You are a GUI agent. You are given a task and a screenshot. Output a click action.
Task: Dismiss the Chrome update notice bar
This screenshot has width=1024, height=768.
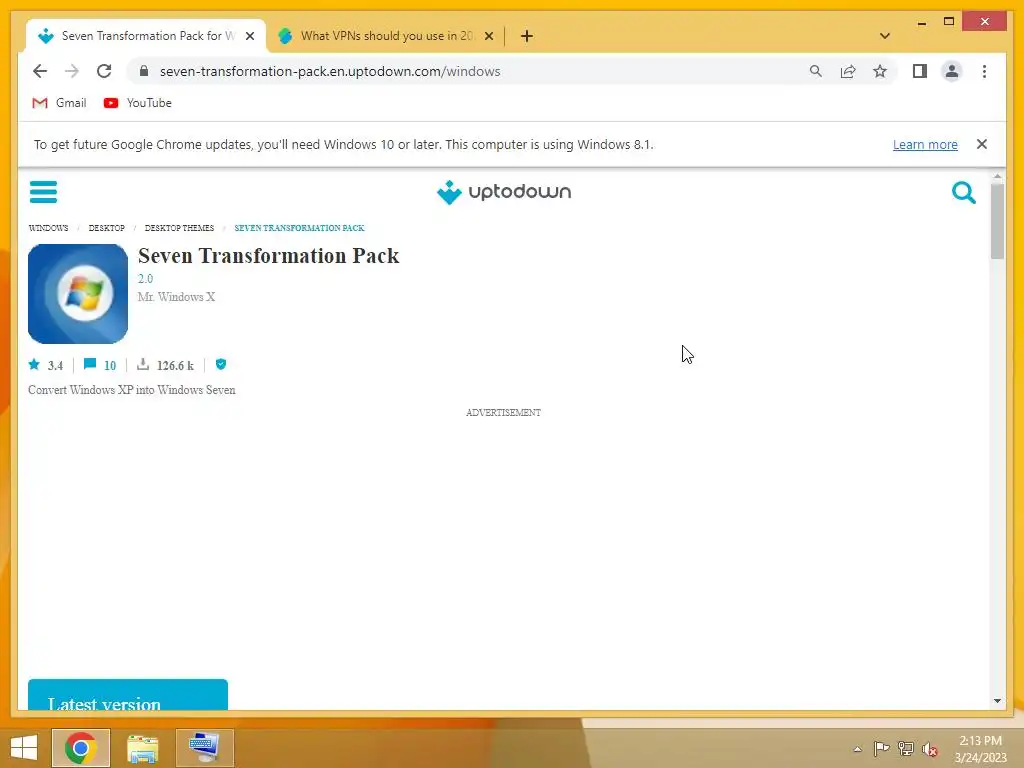tap(982, 144)
